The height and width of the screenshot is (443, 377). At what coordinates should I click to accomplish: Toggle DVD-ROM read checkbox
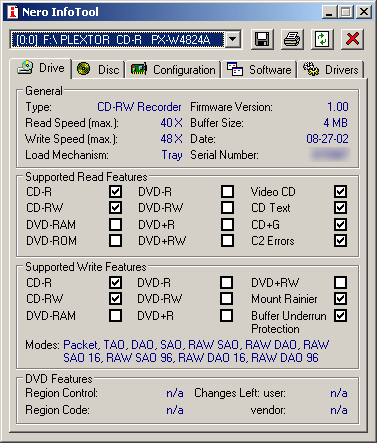115,240
